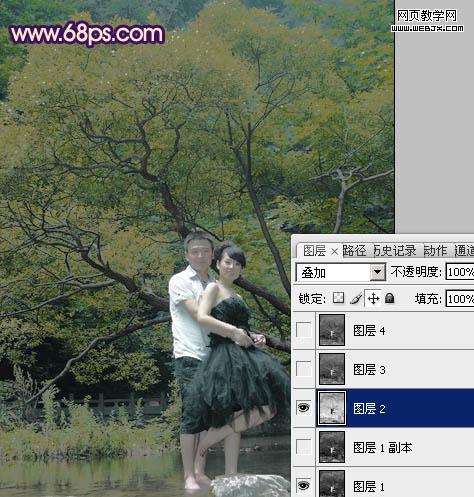
Task: Click lock all padlock icon
Action: point(389,298)
